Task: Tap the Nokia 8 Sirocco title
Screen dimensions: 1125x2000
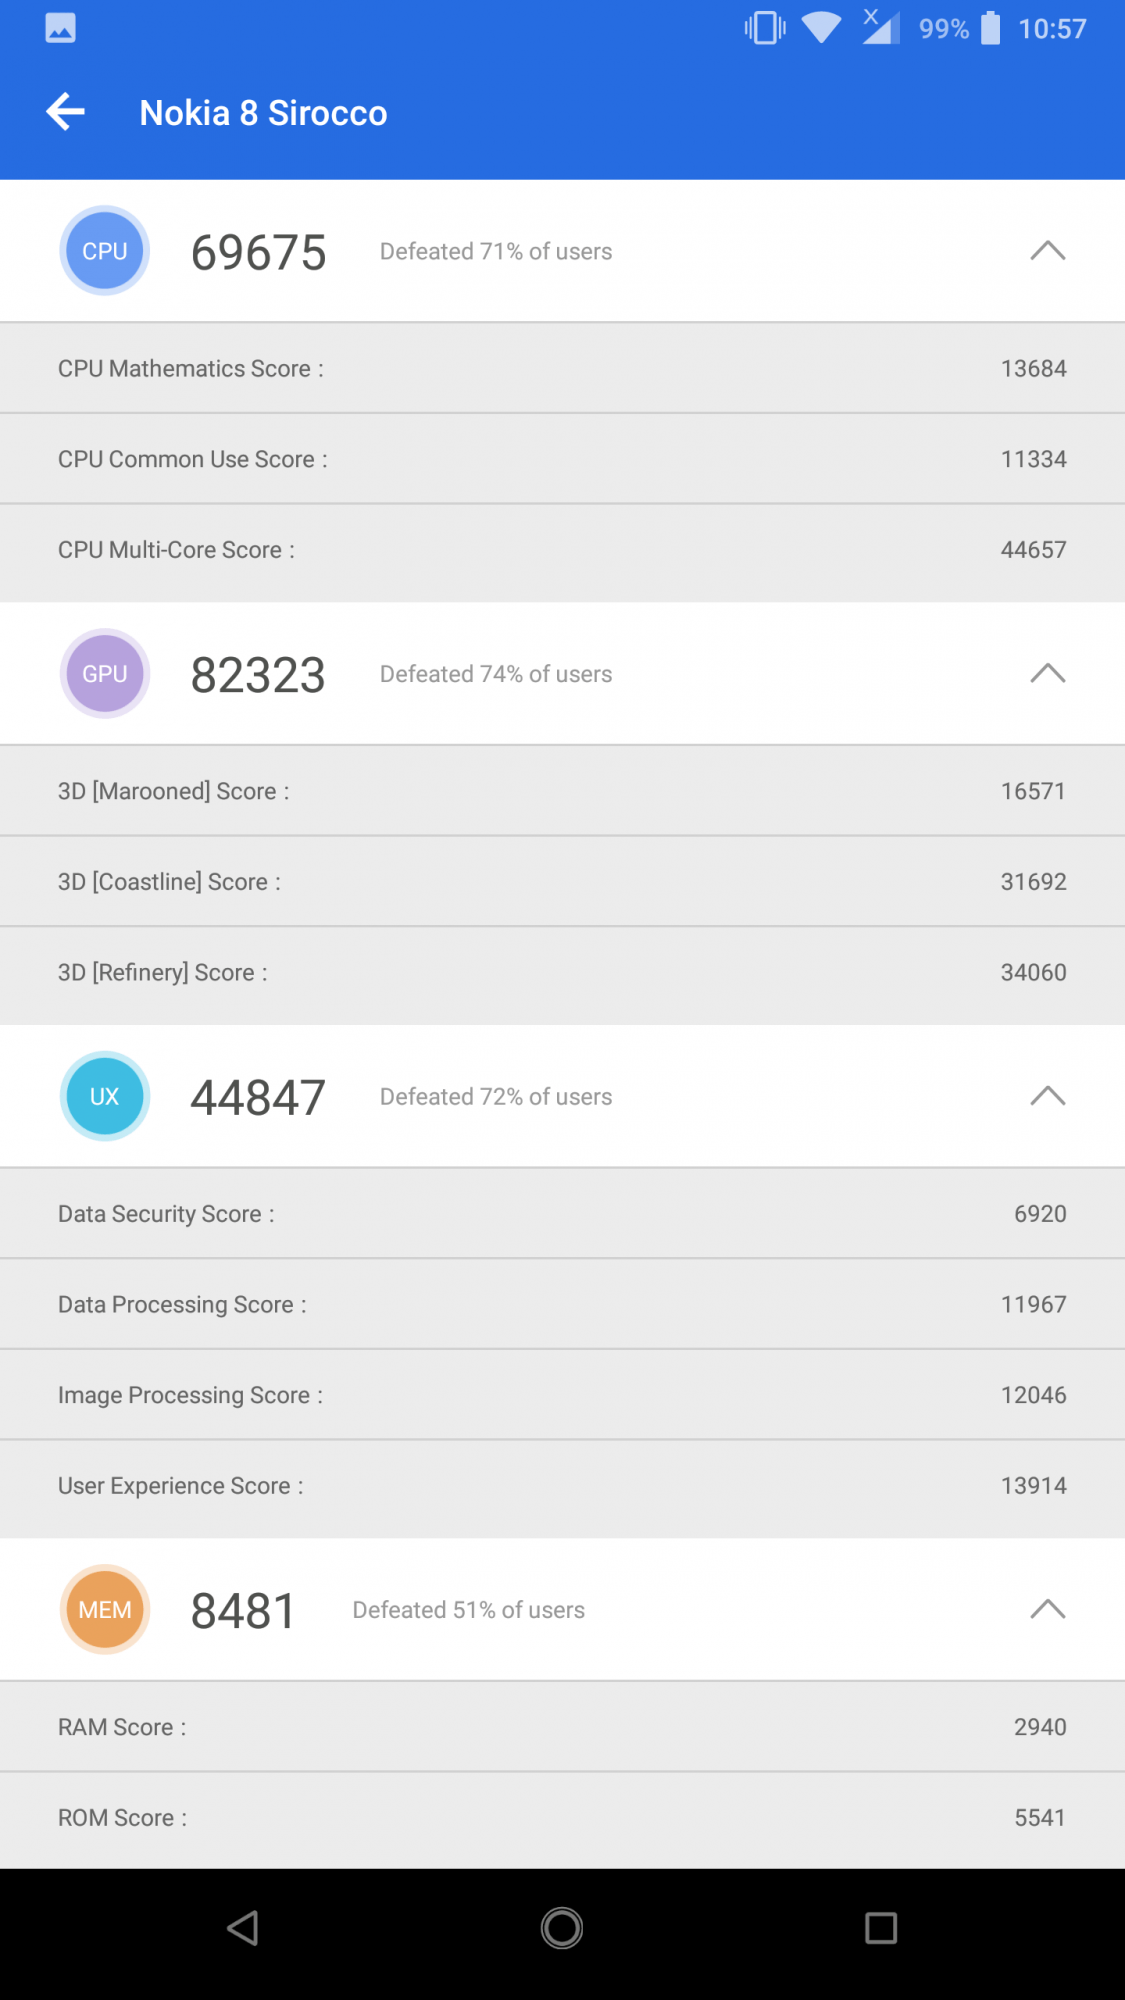Action: click(263, 113)
